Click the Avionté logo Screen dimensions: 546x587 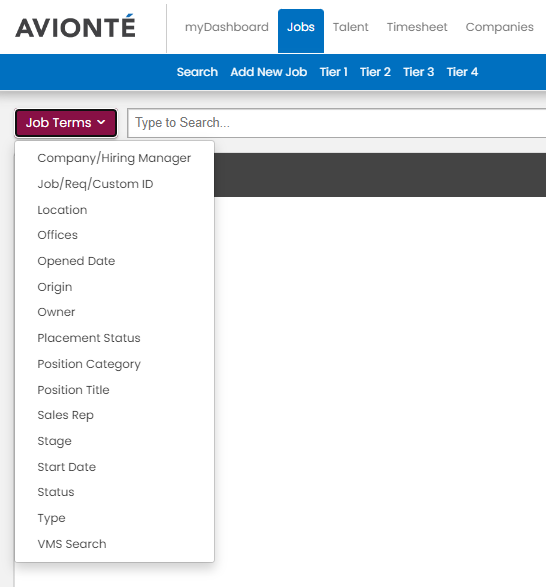click(75, 27)
